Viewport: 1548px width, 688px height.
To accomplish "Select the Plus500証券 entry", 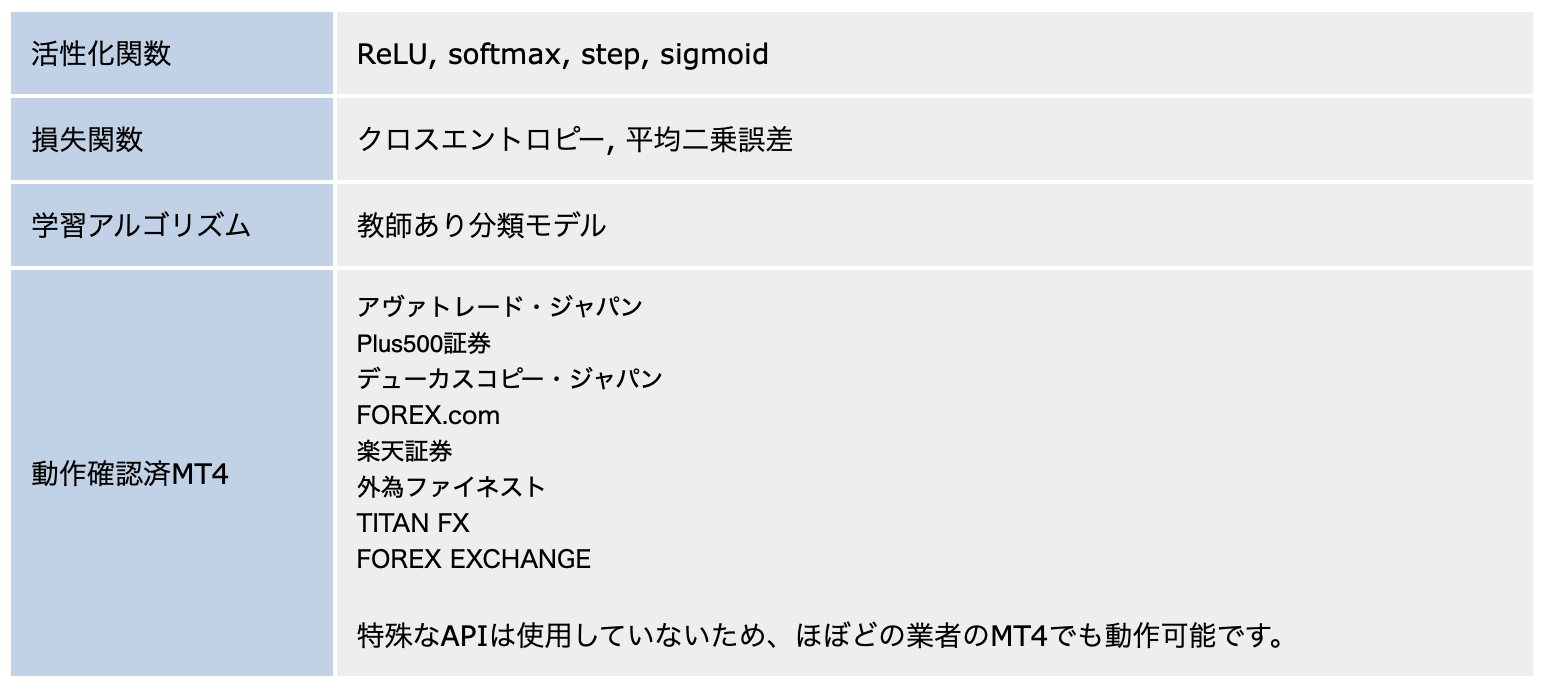I will 423,343.
